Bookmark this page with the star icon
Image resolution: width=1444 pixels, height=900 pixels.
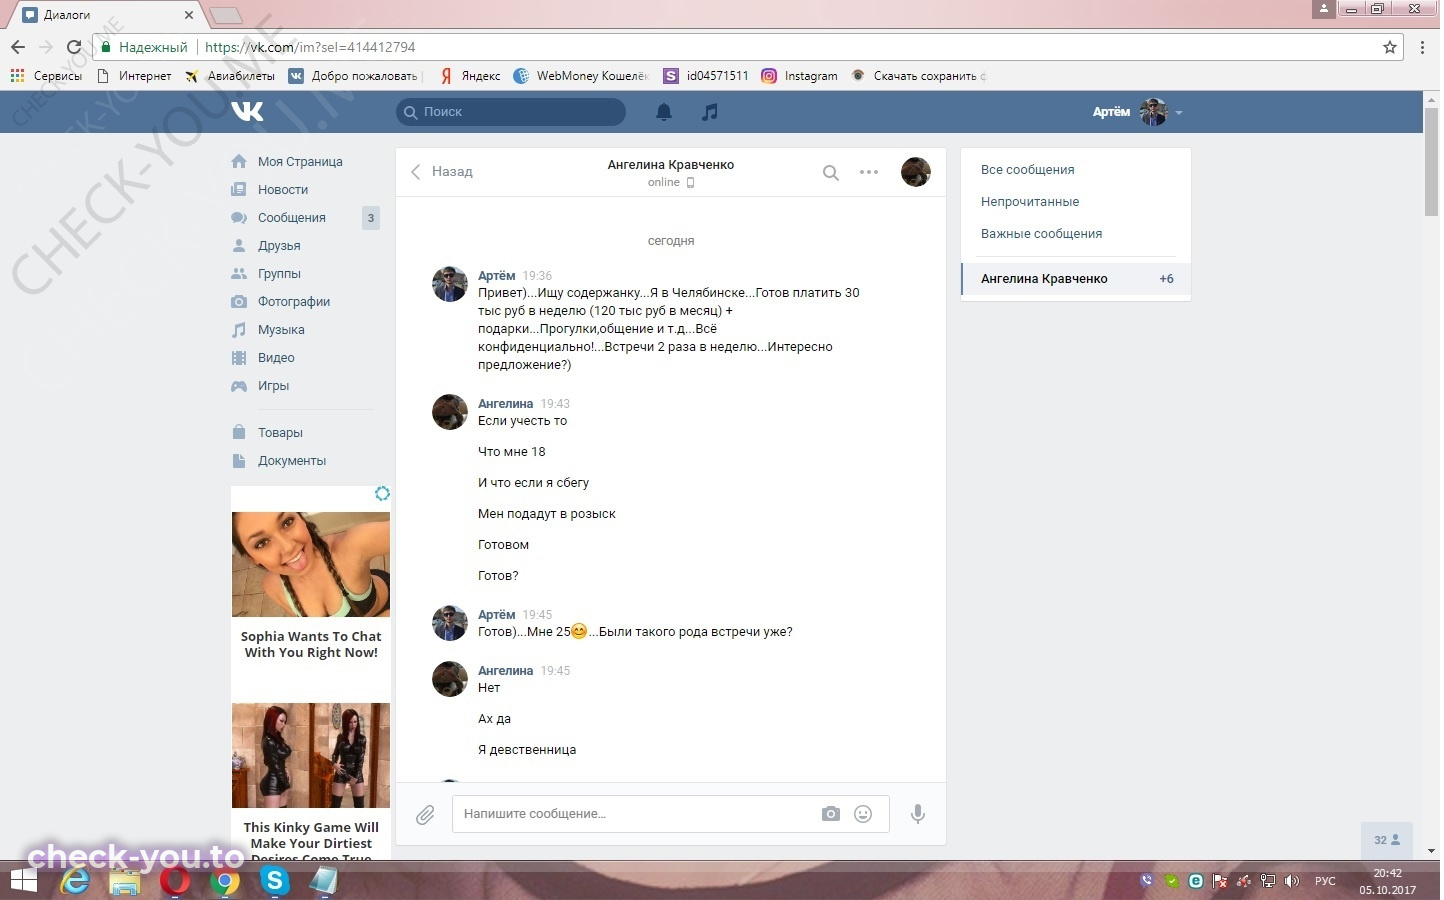[x=1390, y=47]
